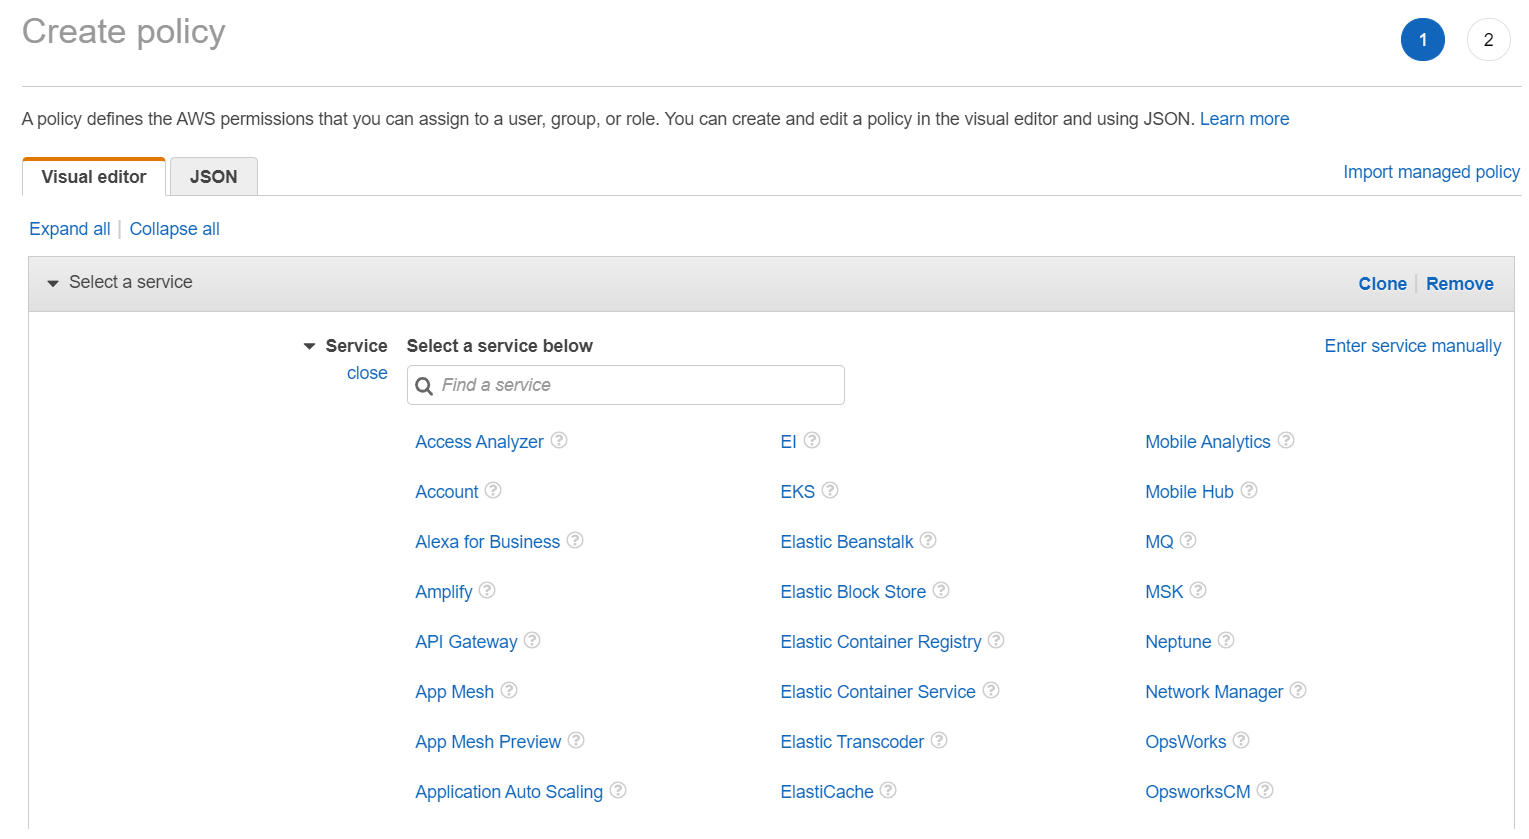
Task: Click the magnifier icon in service search
Action: [x=424, y=386]
